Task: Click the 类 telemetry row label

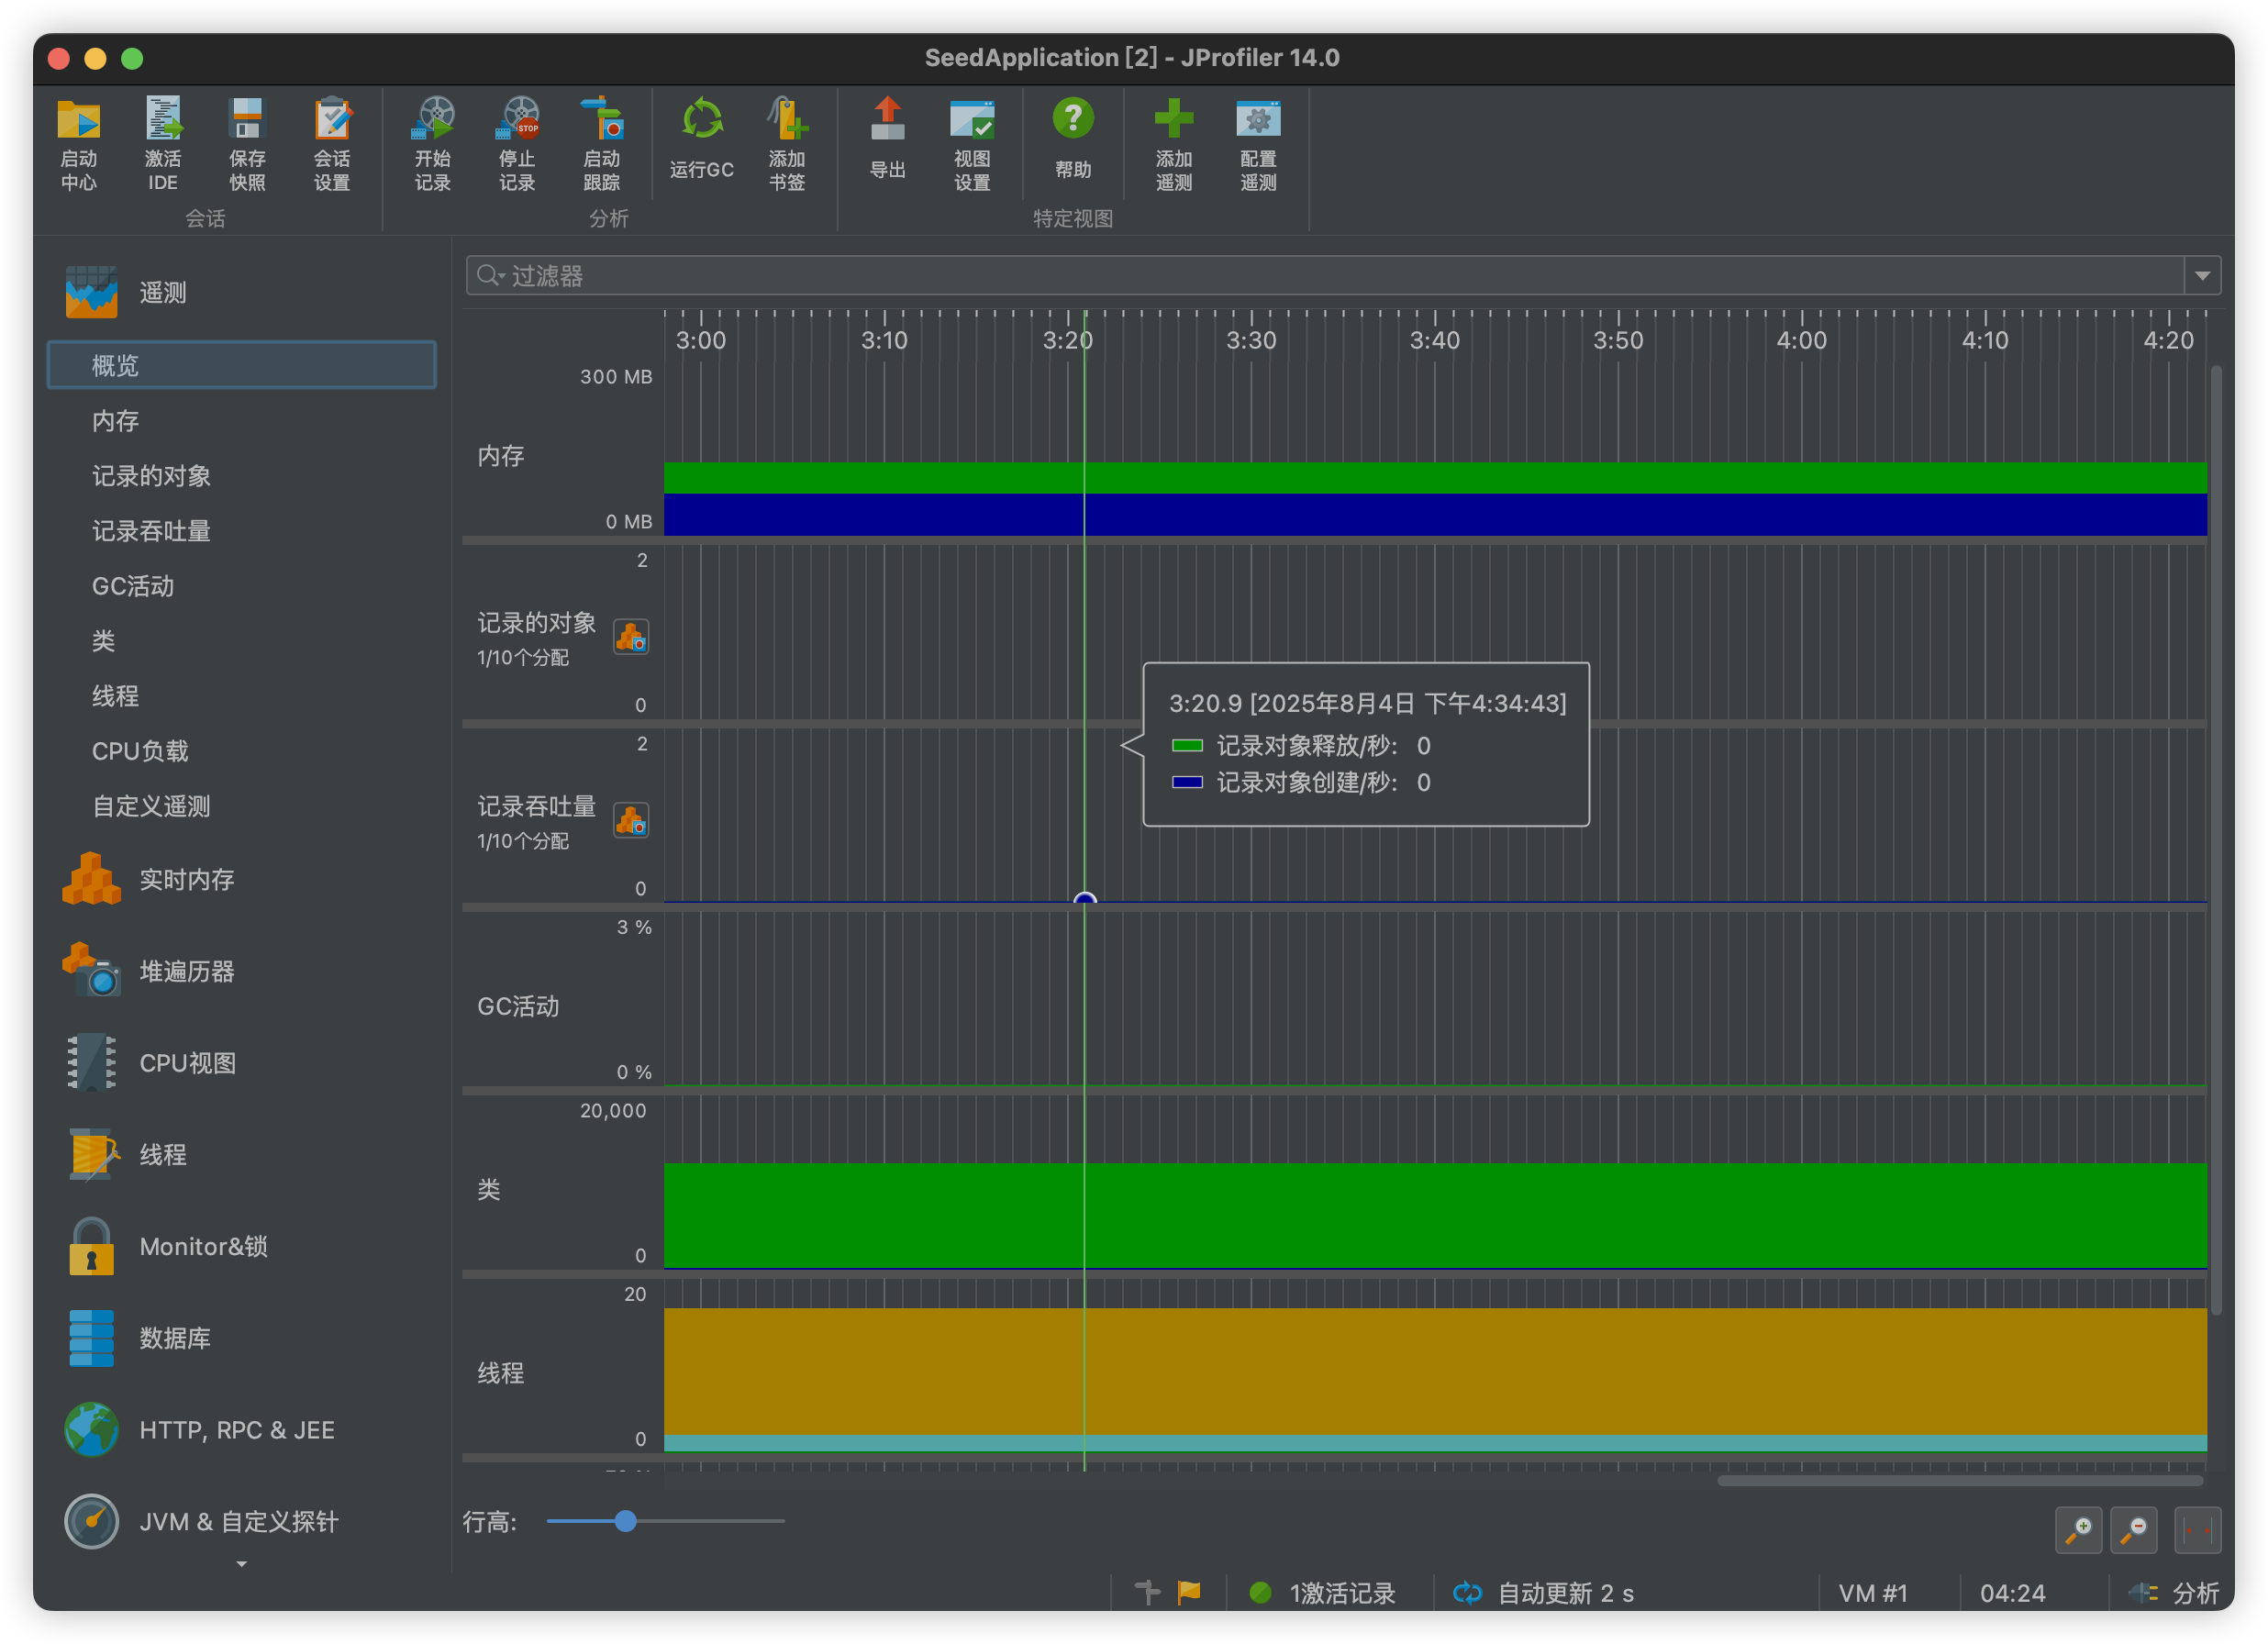Action: pos(489,1190)
